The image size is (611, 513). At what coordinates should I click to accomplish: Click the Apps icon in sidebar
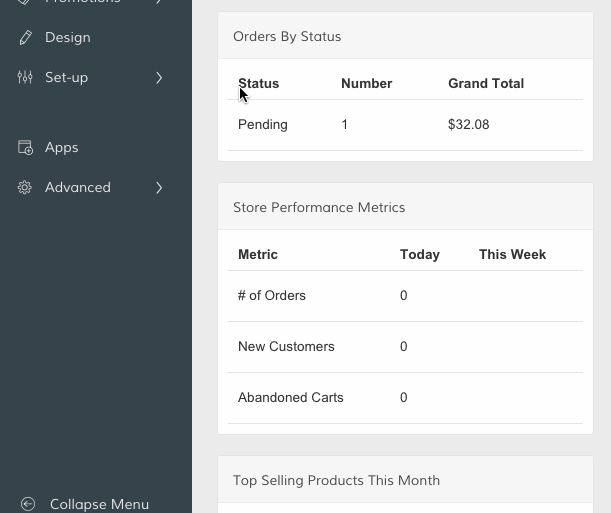pyautogui.click(x=25, y=147)
